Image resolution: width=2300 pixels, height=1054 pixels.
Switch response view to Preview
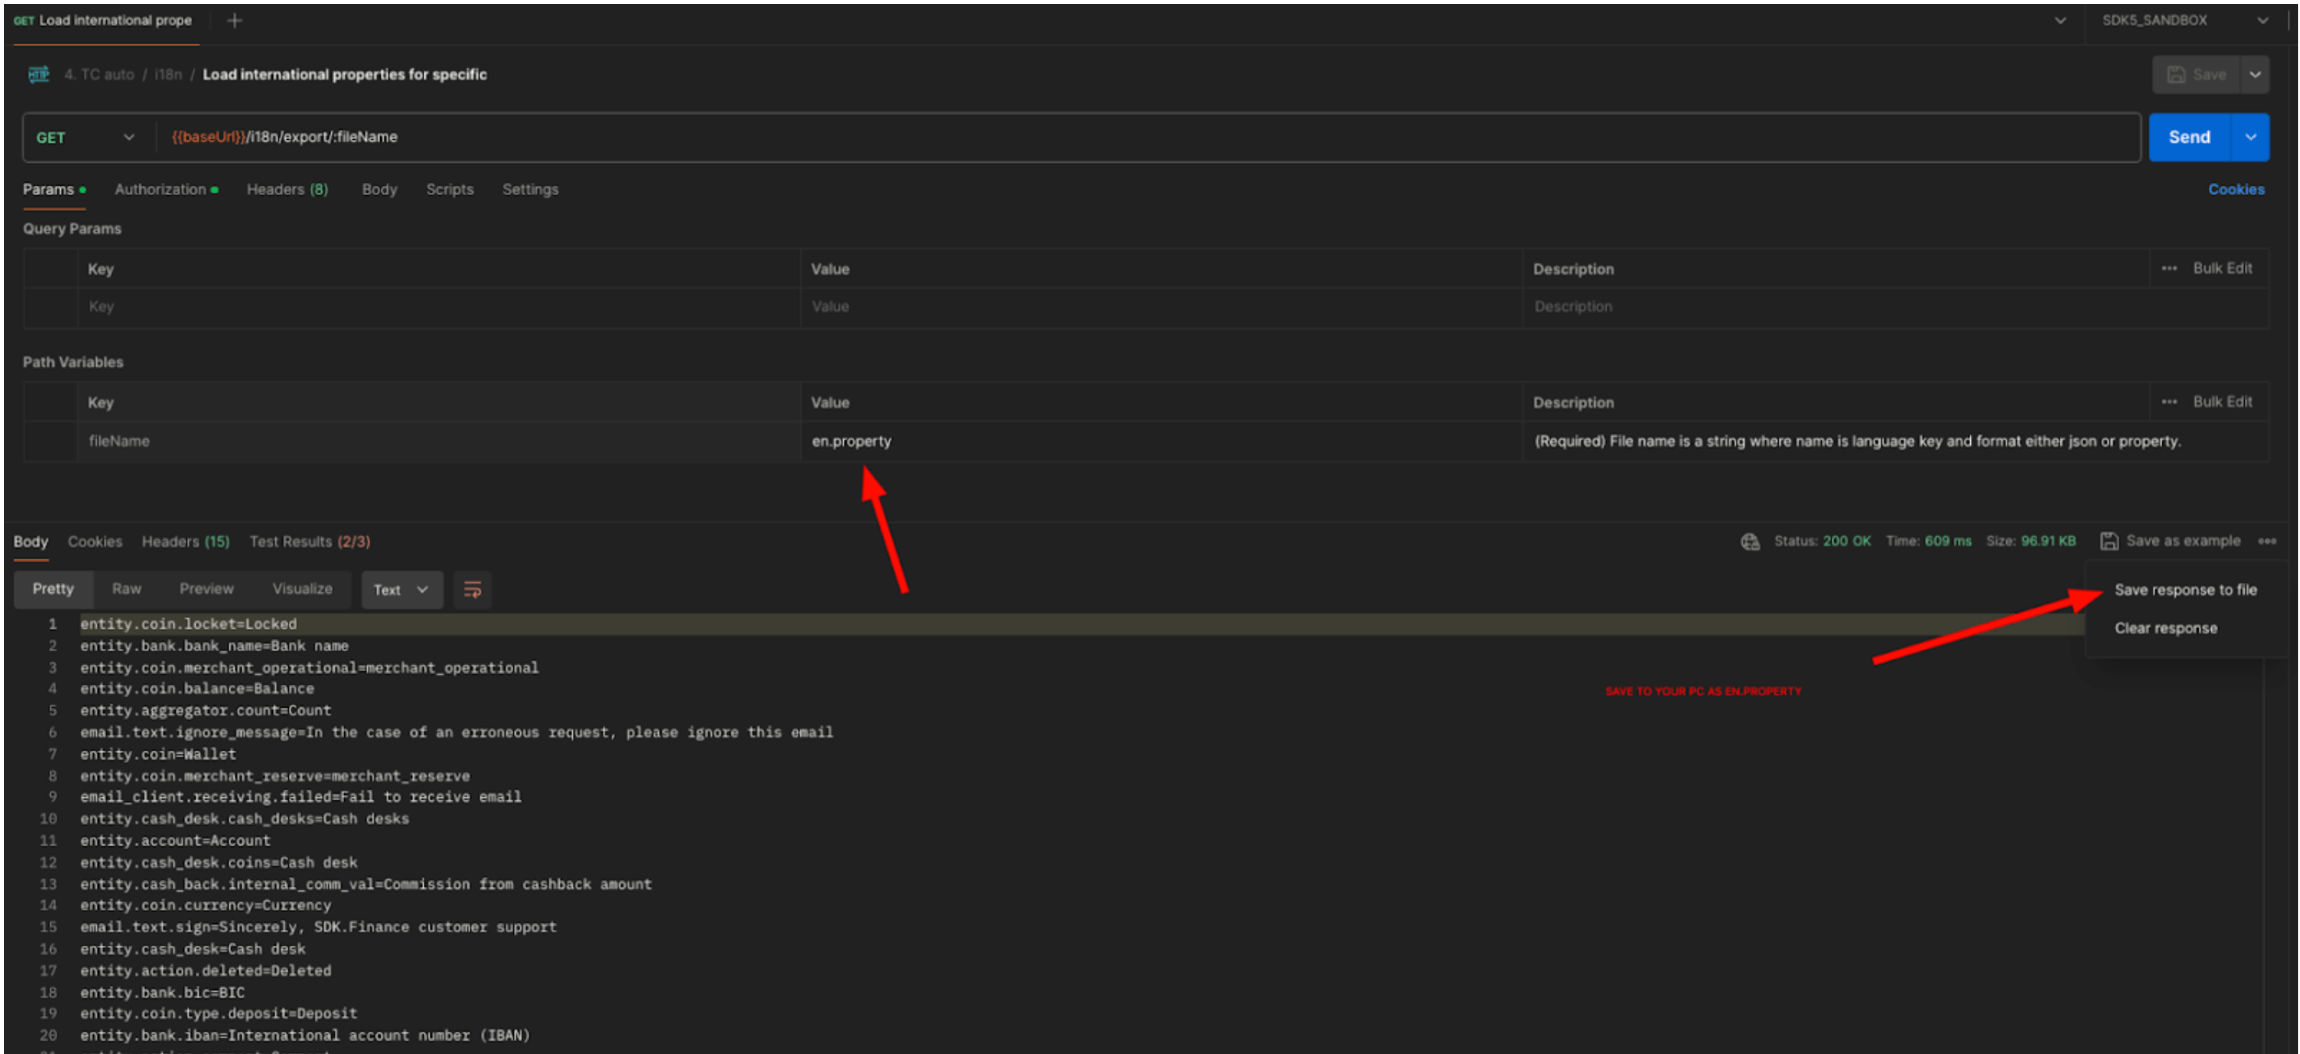coord(206,589)
